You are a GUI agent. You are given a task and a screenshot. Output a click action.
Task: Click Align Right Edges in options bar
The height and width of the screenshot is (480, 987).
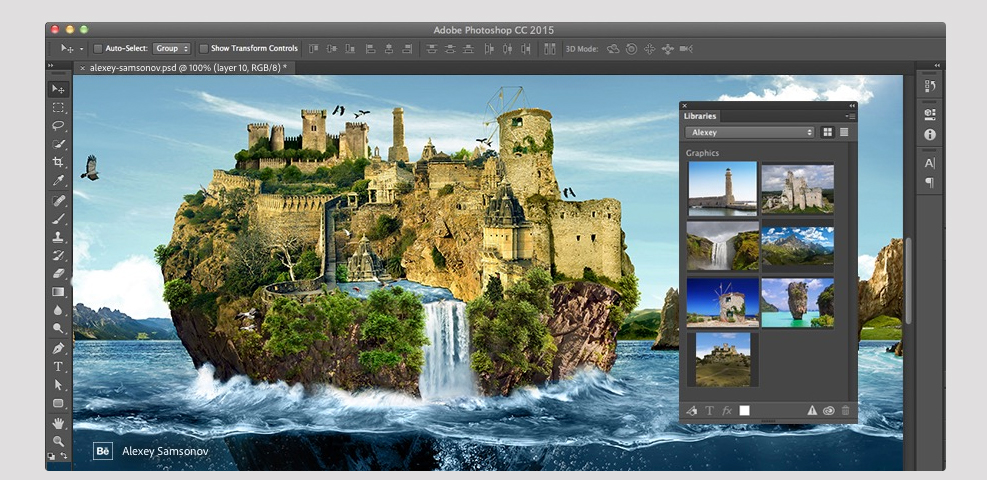pyautogui.click(x=407, y=48)
